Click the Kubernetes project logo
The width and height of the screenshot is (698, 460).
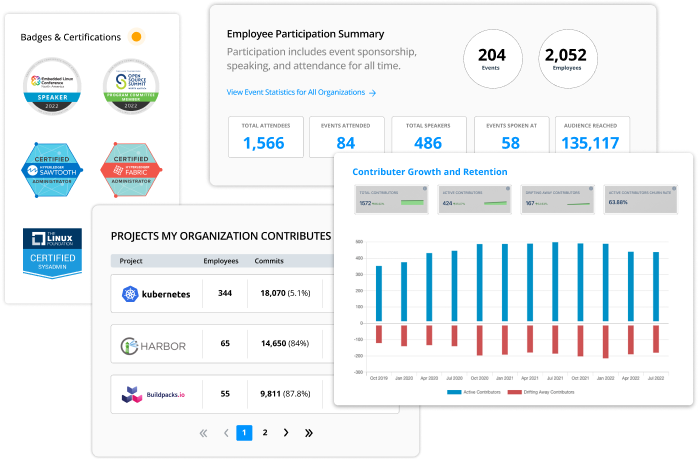pos(155,294)
